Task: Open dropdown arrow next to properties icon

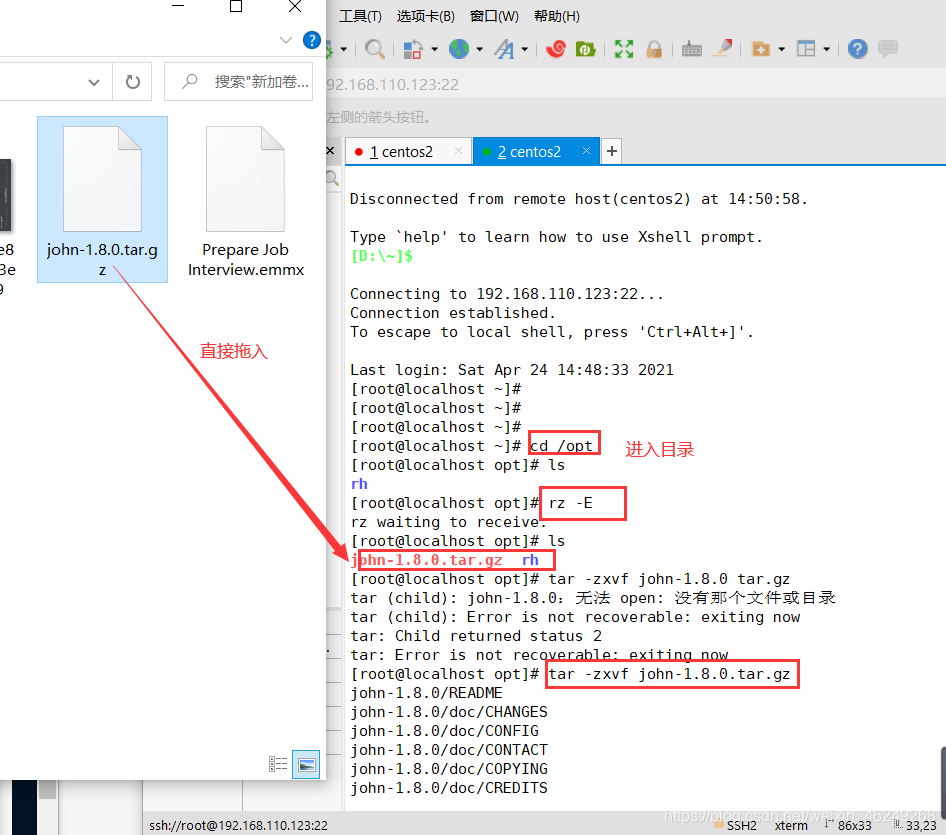Action: (x=434, y=49)
